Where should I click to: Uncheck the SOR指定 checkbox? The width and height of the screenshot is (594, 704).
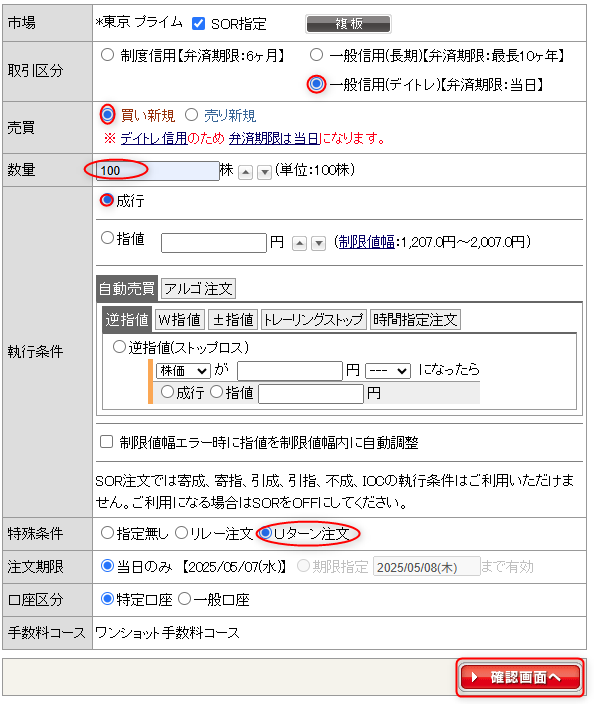pyautogui.click(x=198, y=23)
